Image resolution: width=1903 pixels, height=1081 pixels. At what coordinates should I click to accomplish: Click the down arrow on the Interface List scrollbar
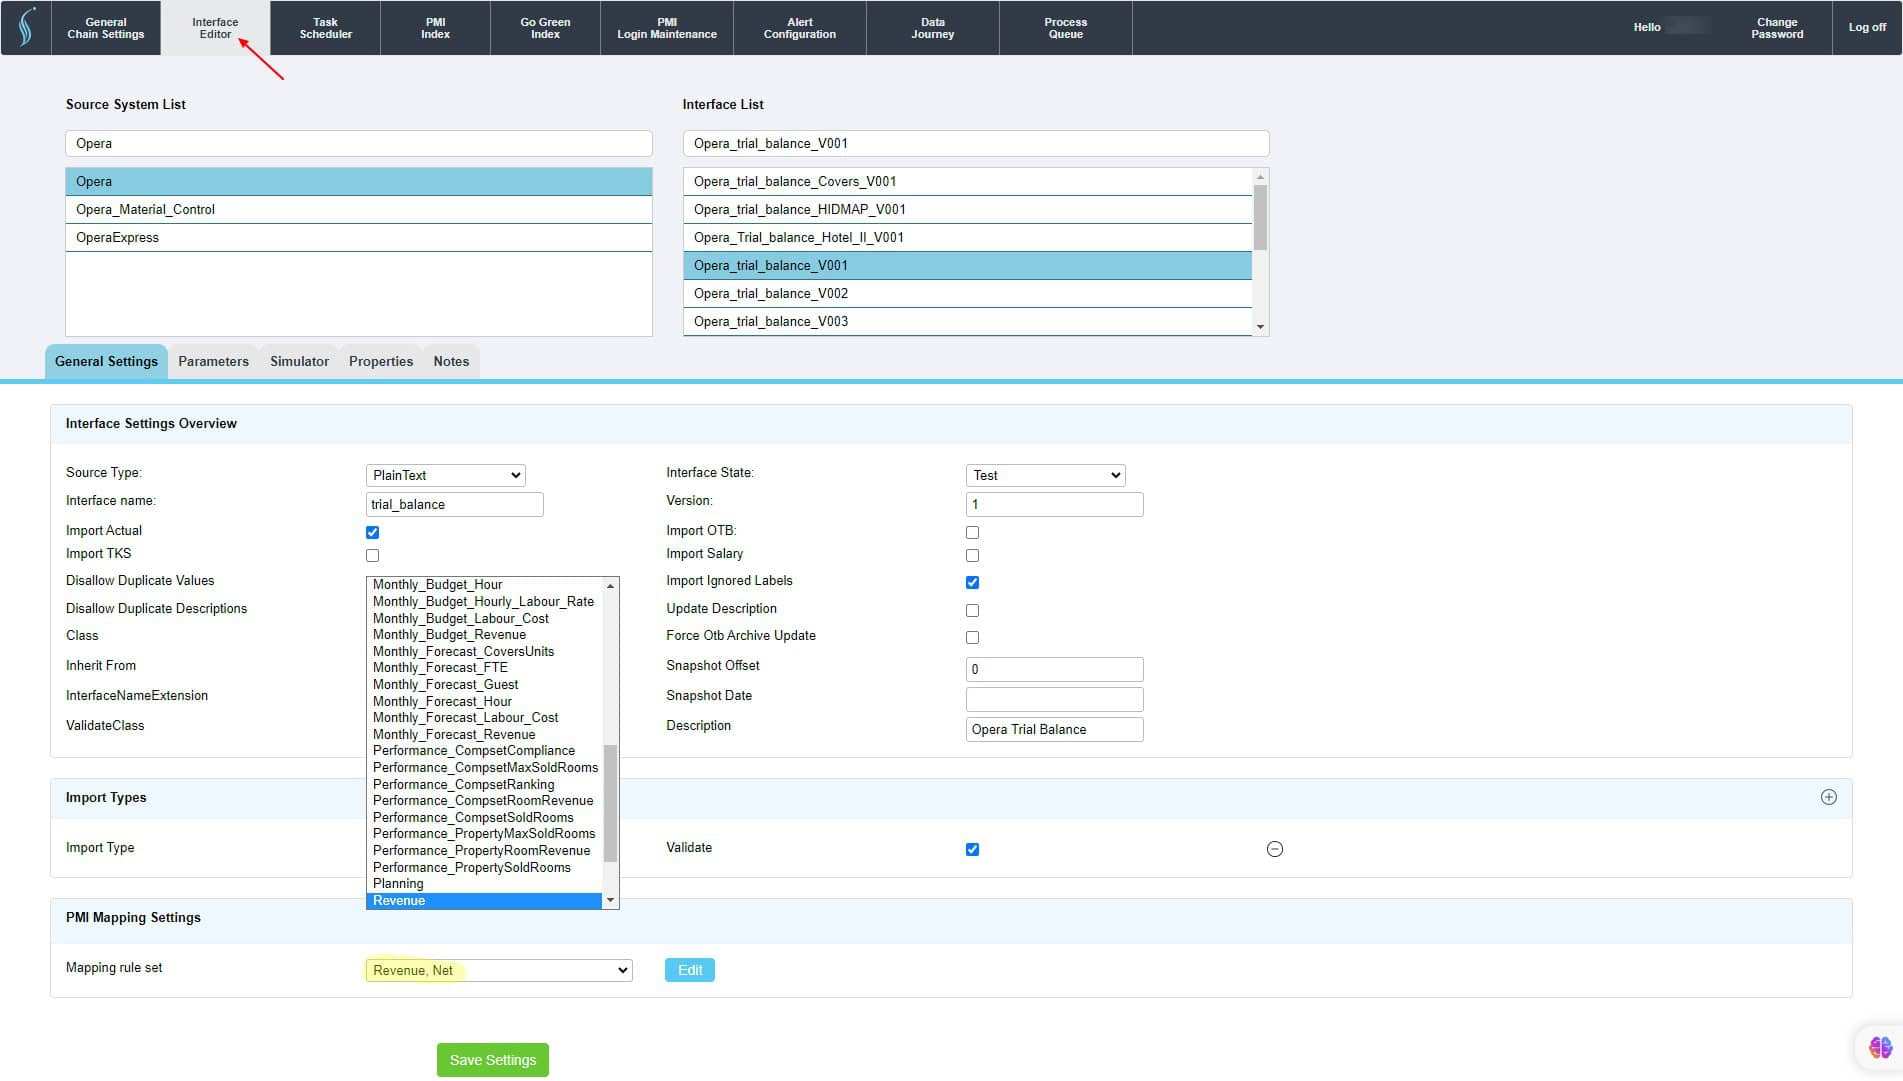click(x=1259, y=327)
